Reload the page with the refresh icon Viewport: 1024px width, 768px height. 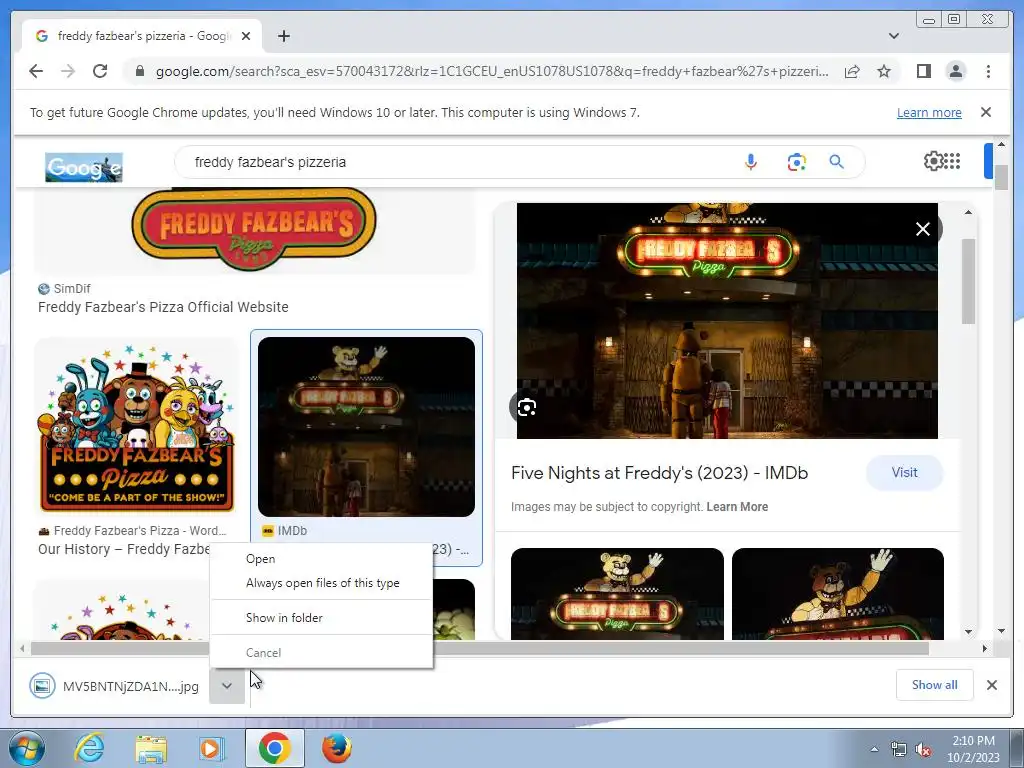[x=100, y=71]
